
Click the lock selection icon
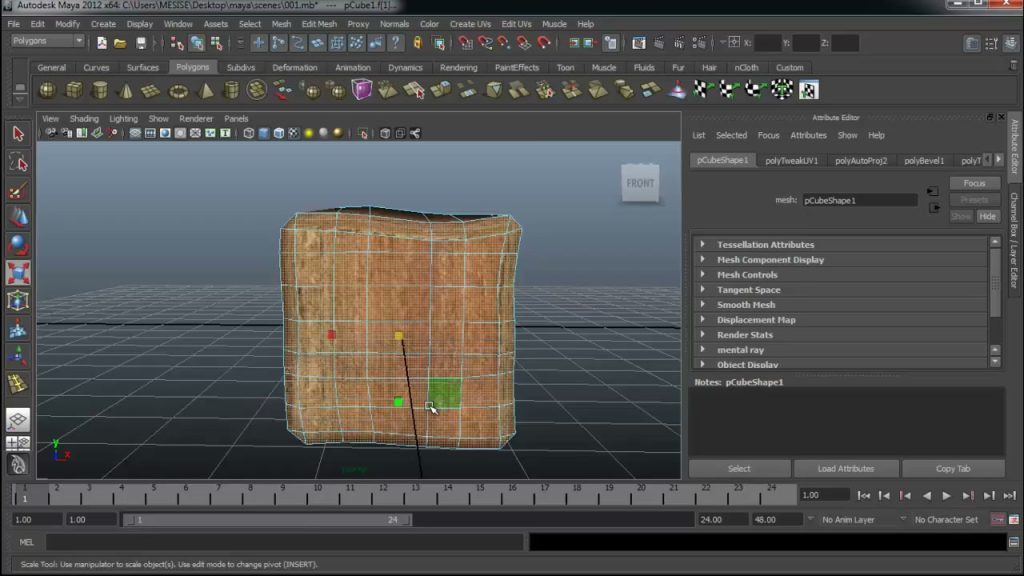point(417,43)
